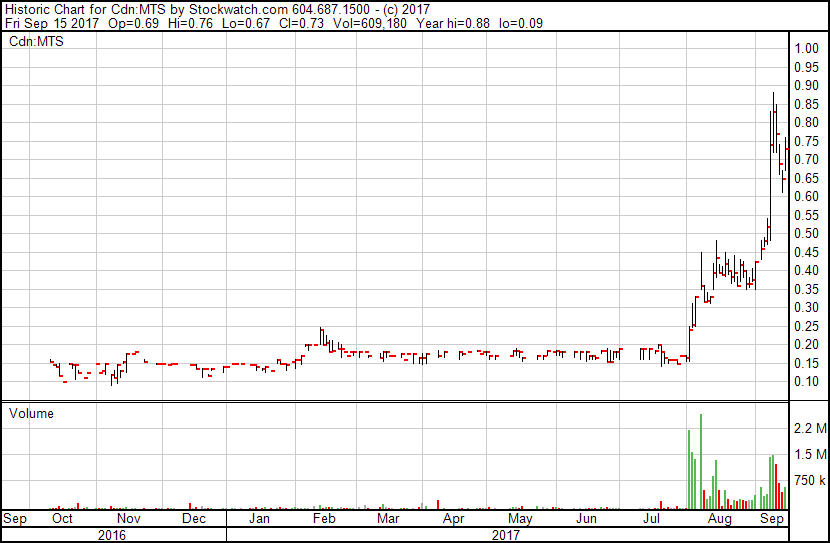Click the 'Jan' month label

pyautogui.click(x=259, y=519)
